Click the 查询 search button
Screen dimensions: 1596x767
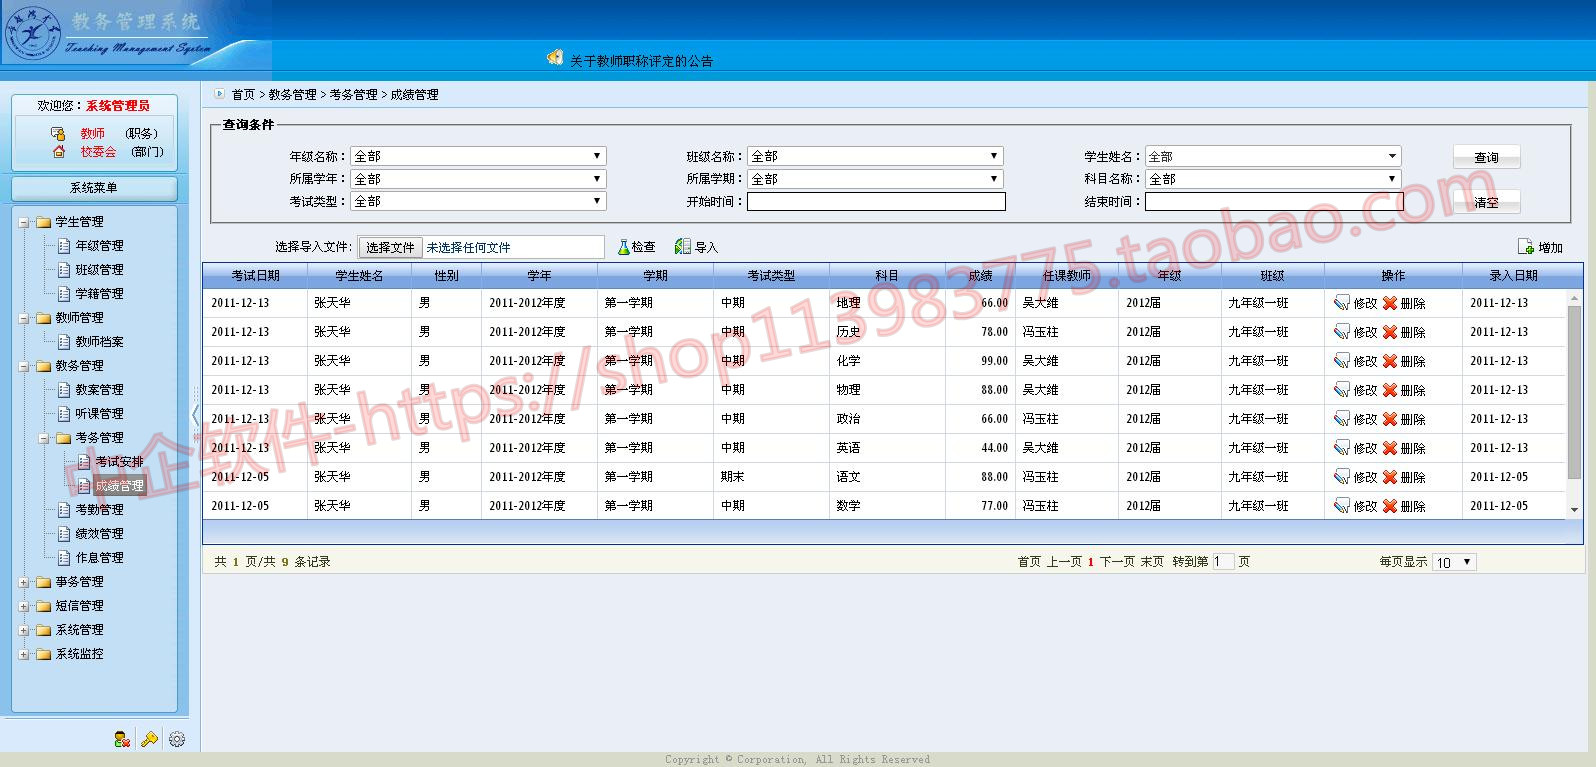(1486, 157)
